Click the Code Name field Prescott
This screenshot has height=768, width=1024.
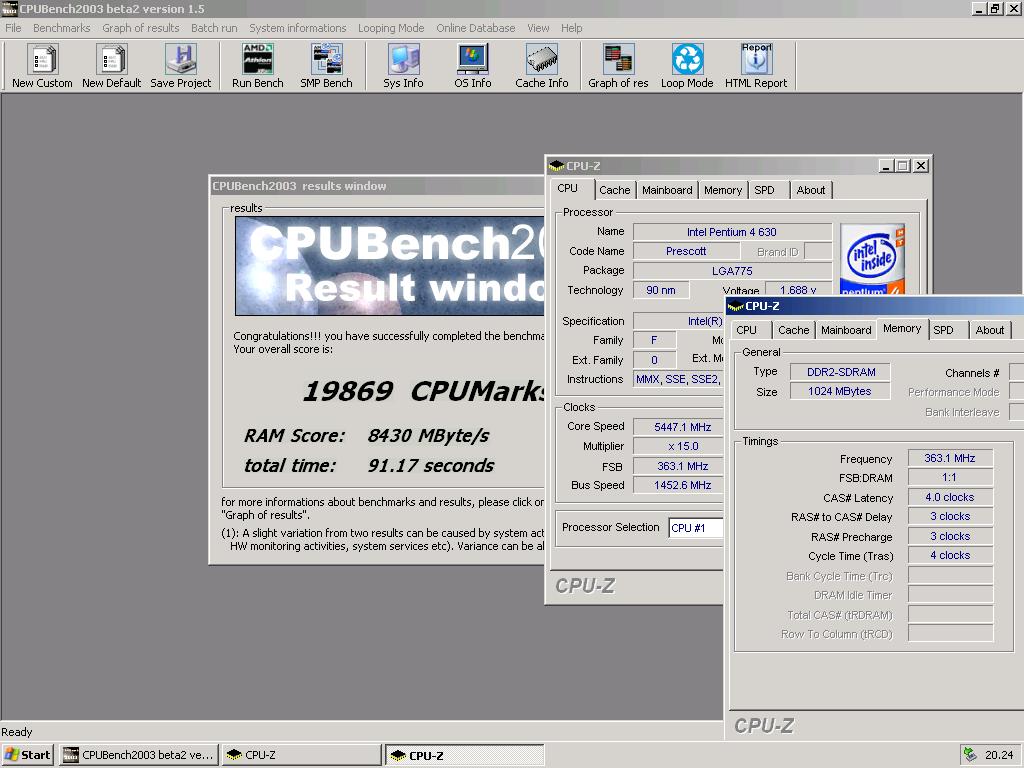coord(686,251)
